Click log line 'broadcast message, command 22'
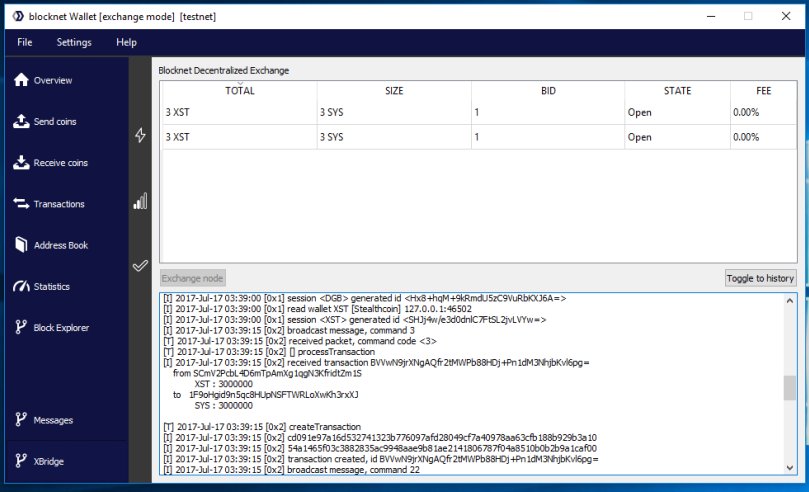Viewport: 809px width, 492px height. pos(292,470)
